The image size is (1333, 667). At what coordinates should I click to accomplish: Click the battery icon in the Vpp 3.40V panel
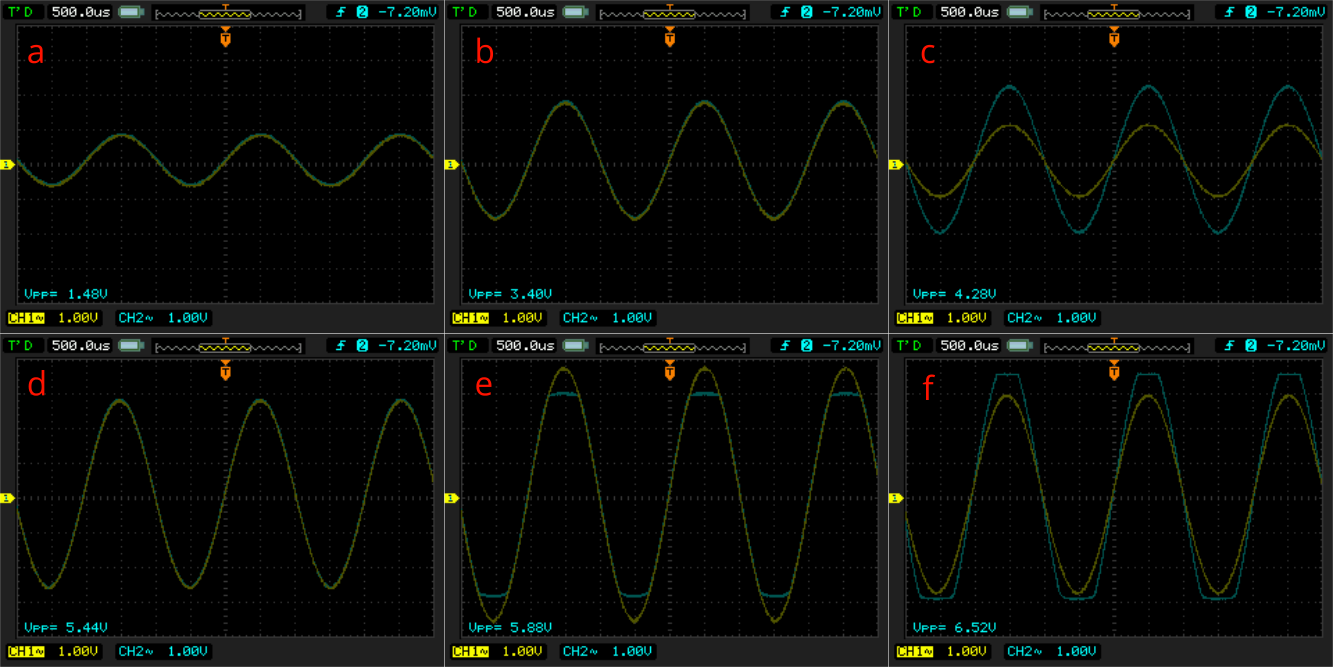click(x=575, y=12)
